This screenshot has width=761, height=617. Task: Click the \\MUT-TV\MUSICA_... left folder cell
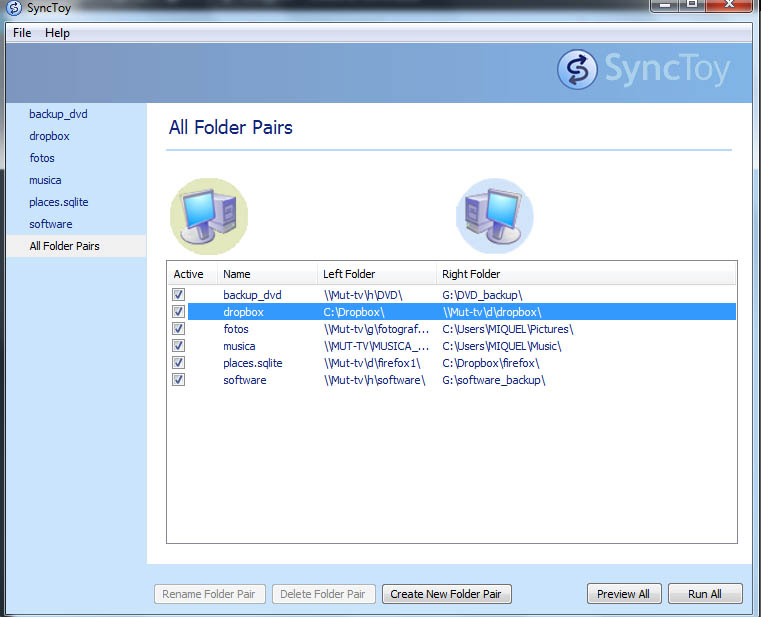tap(377, 346)
